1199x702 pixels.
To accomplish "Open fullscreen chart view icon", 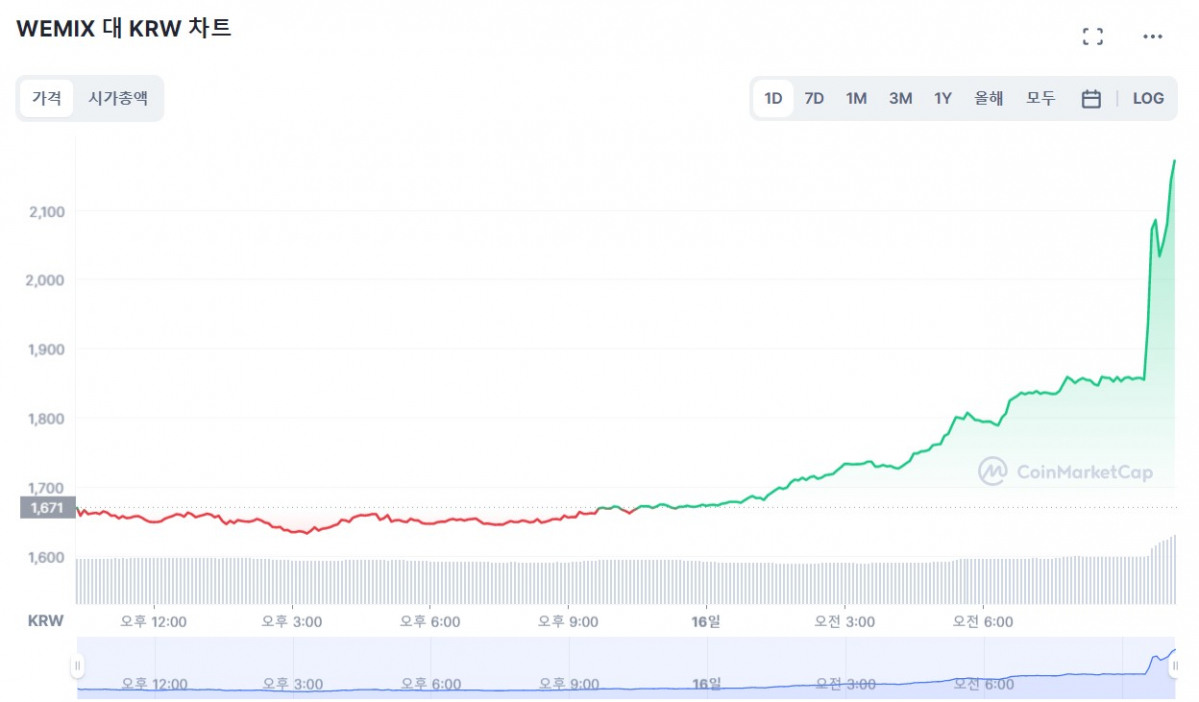I will point(1092,37).
